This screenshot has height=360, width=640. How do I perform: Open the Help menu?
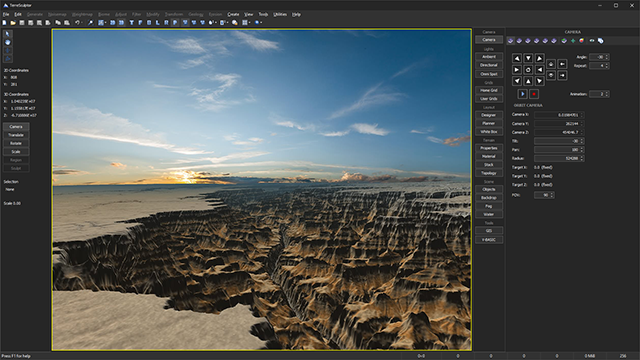(x=296, y=14)
